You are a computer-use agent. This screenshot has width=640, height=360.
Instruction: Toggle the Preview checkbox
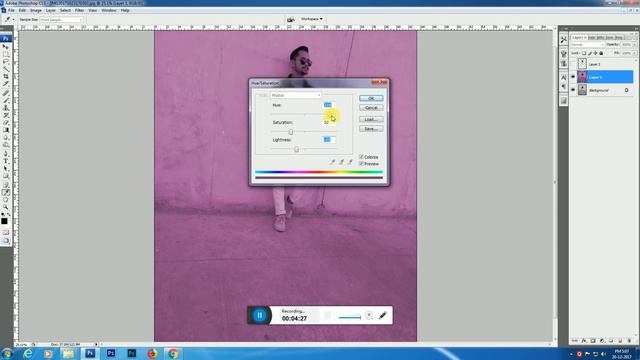tap(361, 164)
